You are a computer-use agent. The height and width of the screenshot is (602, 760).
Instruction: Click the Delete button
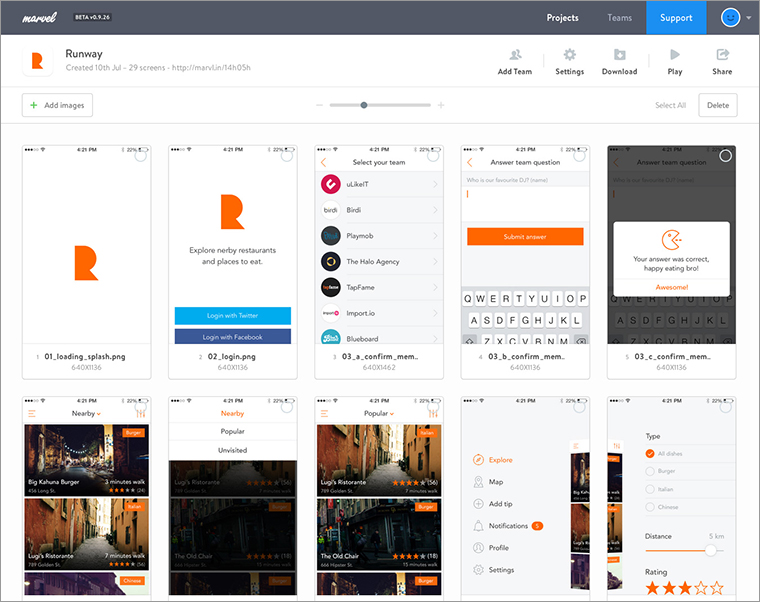pos(718,105)
